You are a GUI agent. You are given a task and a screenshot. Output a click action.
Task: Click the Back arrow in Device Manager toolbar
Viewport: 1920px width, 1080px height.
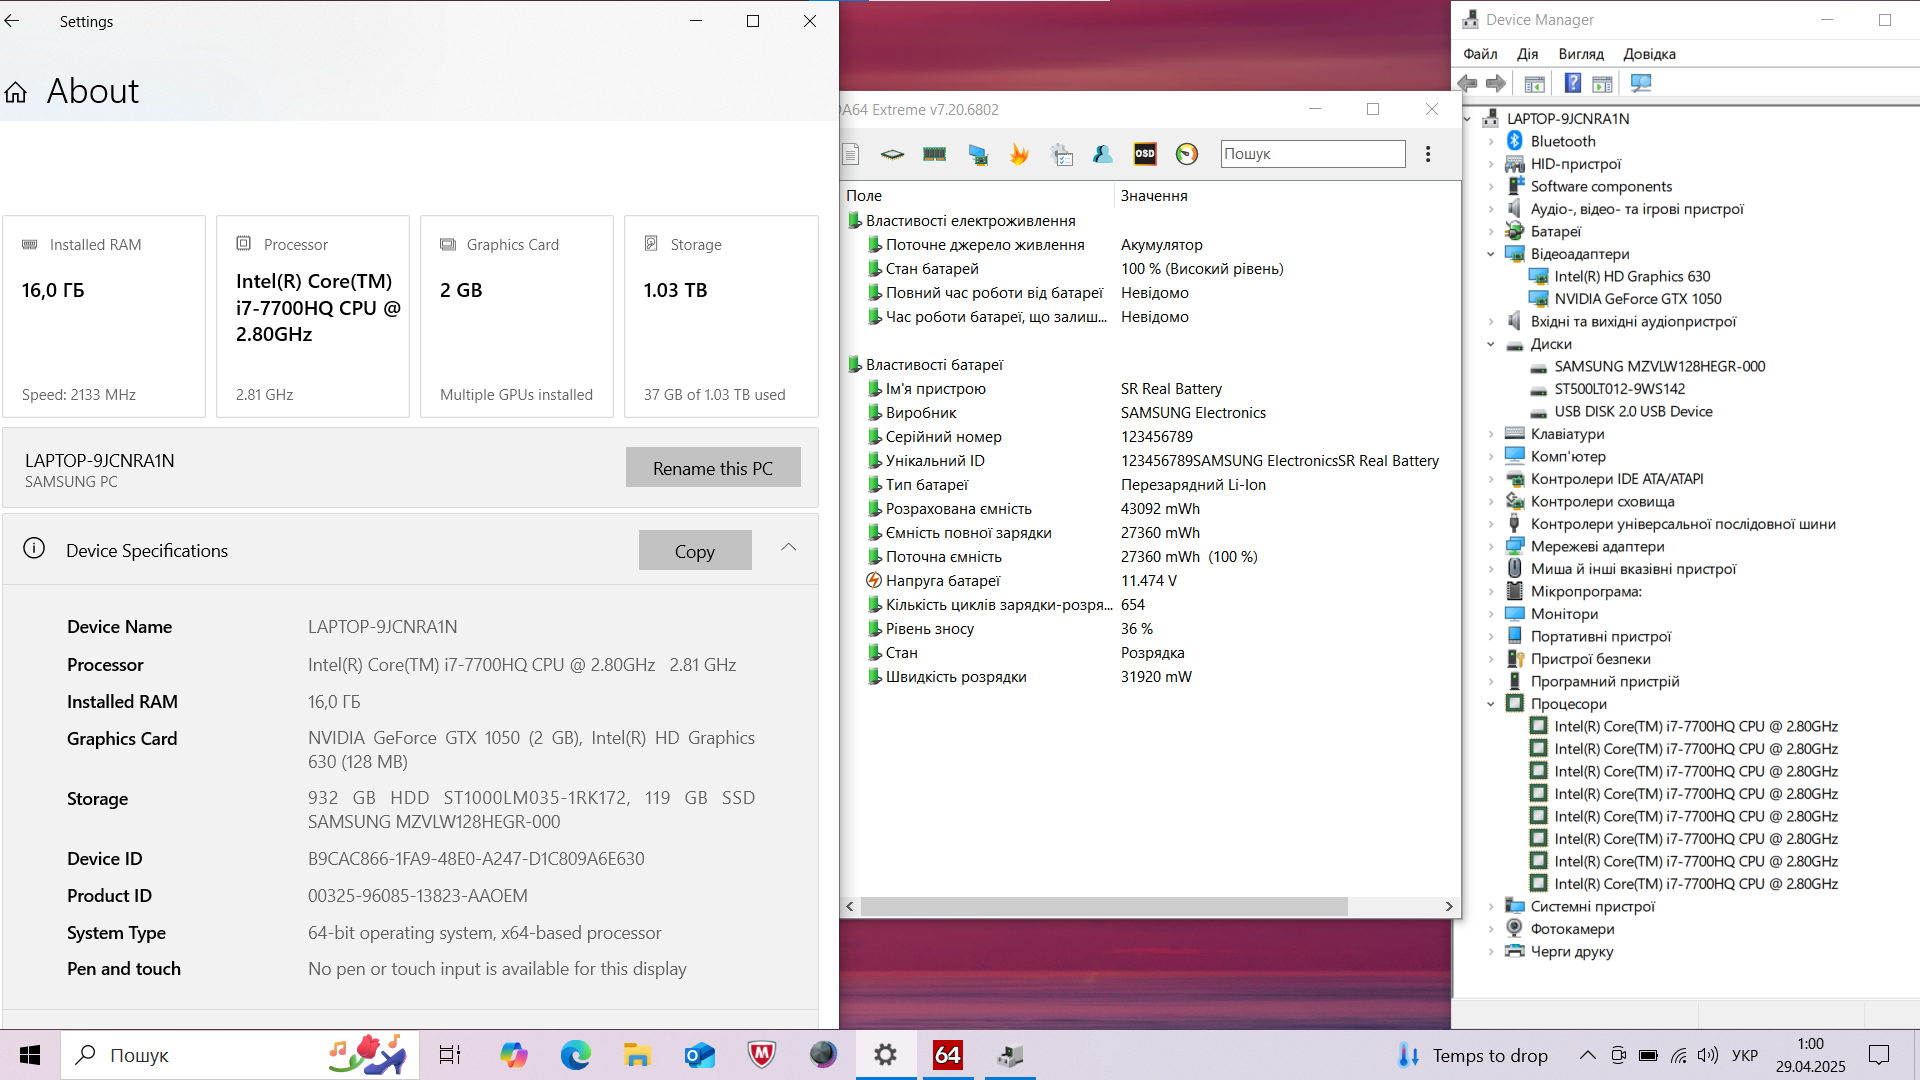[1468, 84]
